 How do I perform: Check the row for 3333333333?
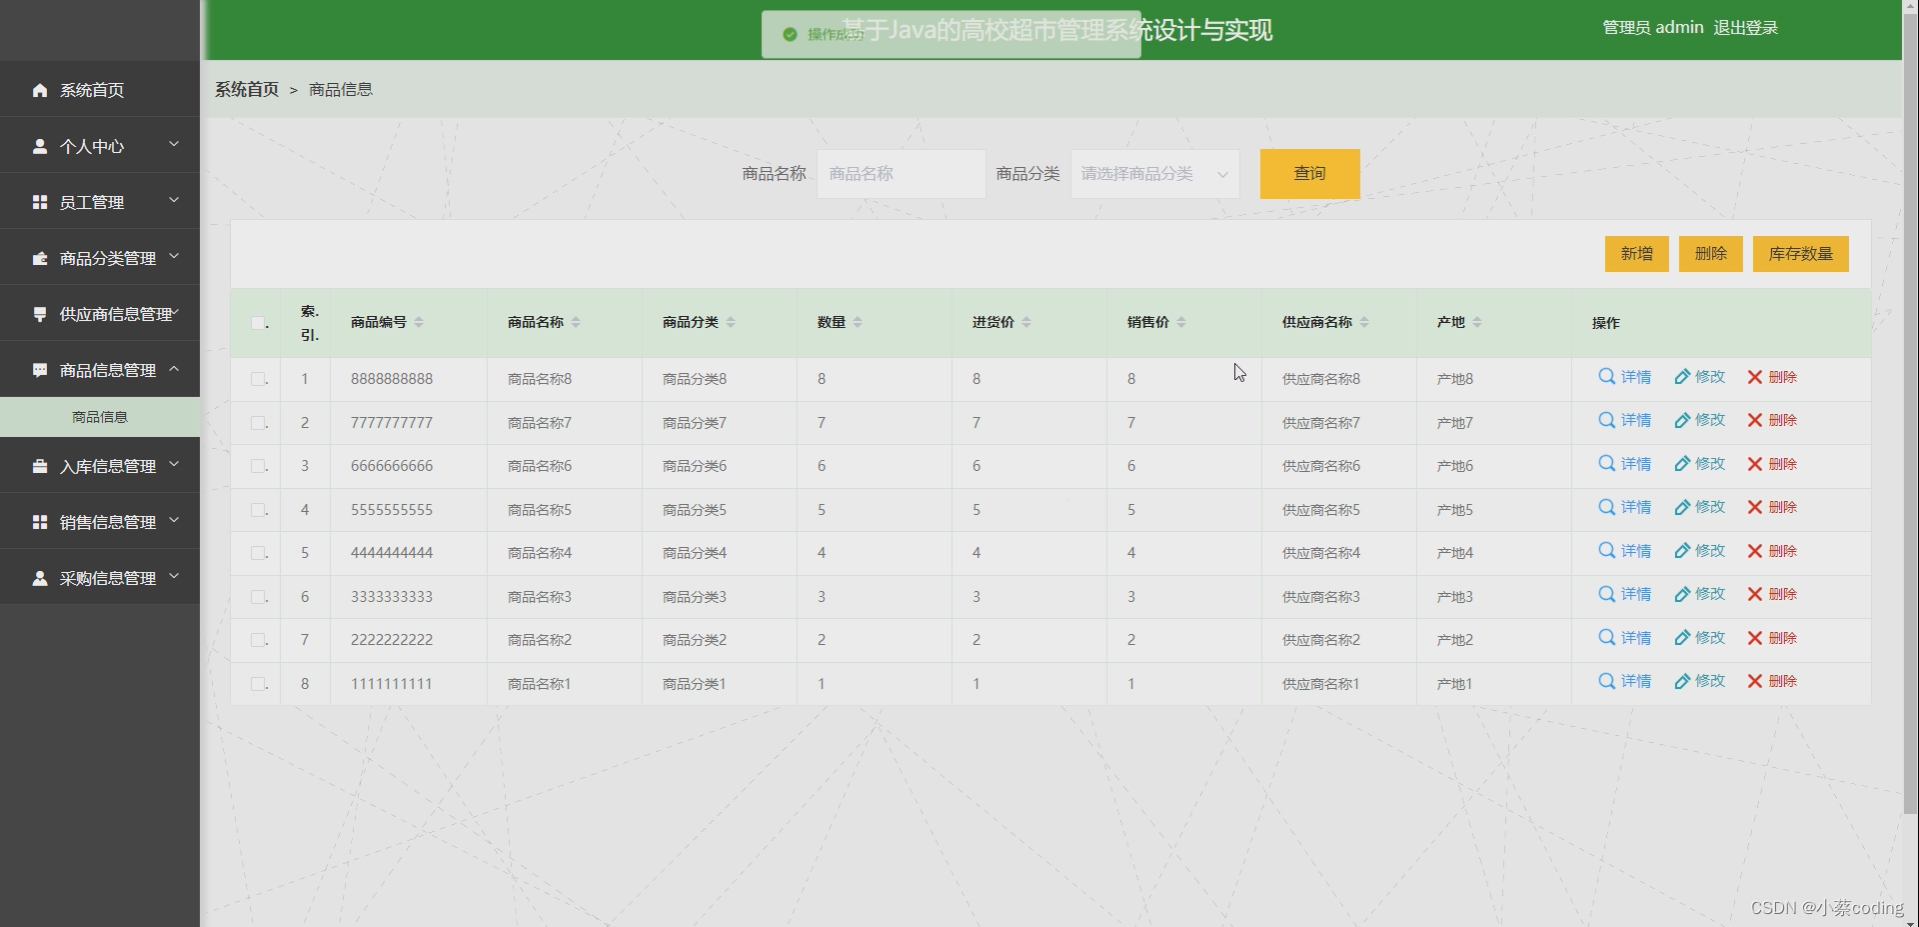click(258, 597)
